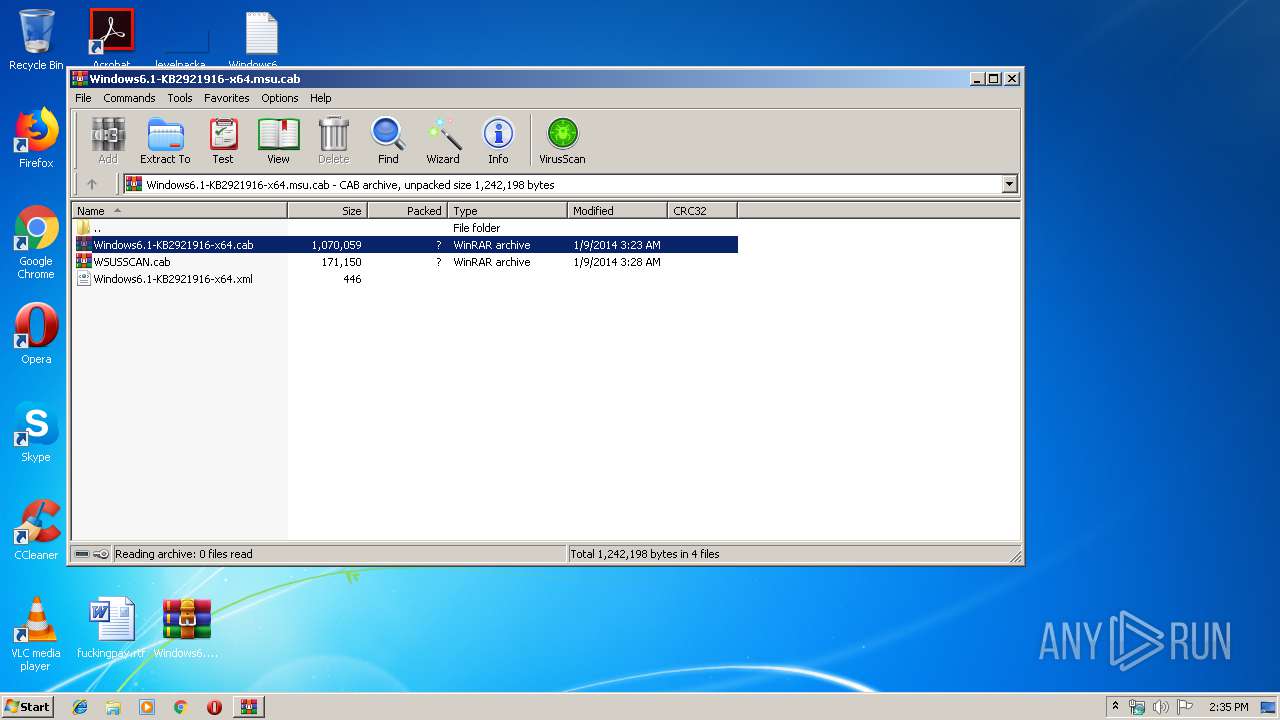
Task: Click the status bar drive/key icon
Action: click(92, 554)
